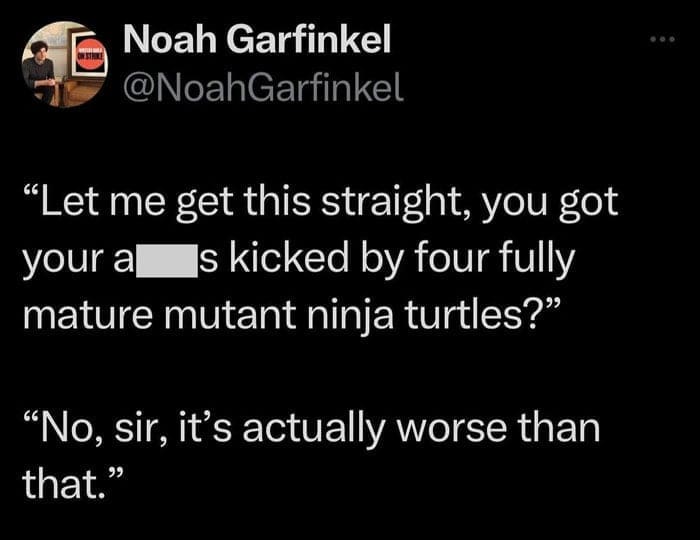Click Noah Garfinkel's profile avatar

click(64, 65)
